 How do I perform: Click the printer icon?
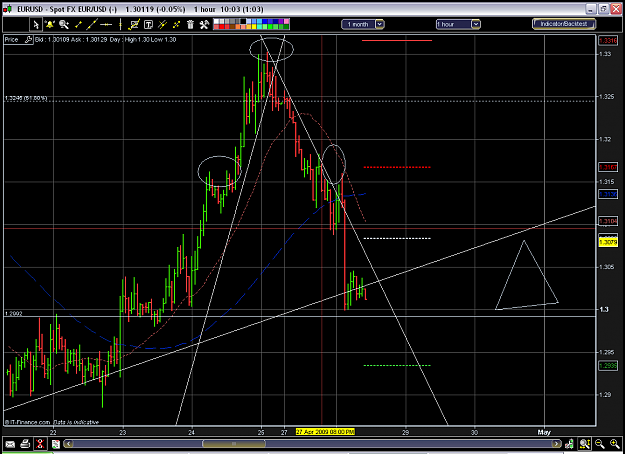pyautogui.click(x=25, y=443)
